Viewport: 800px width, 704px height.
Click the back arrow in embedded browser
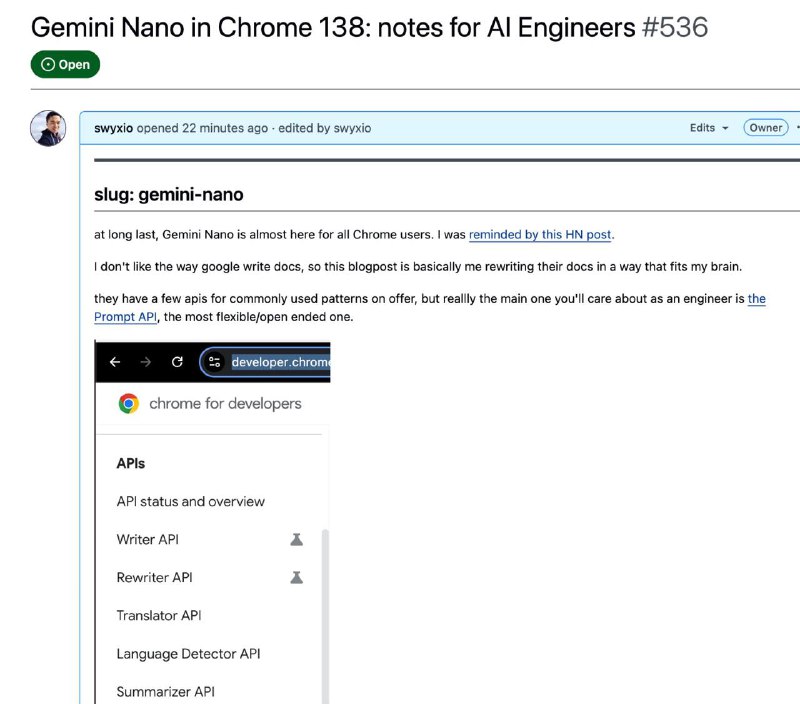click(115, 362)
